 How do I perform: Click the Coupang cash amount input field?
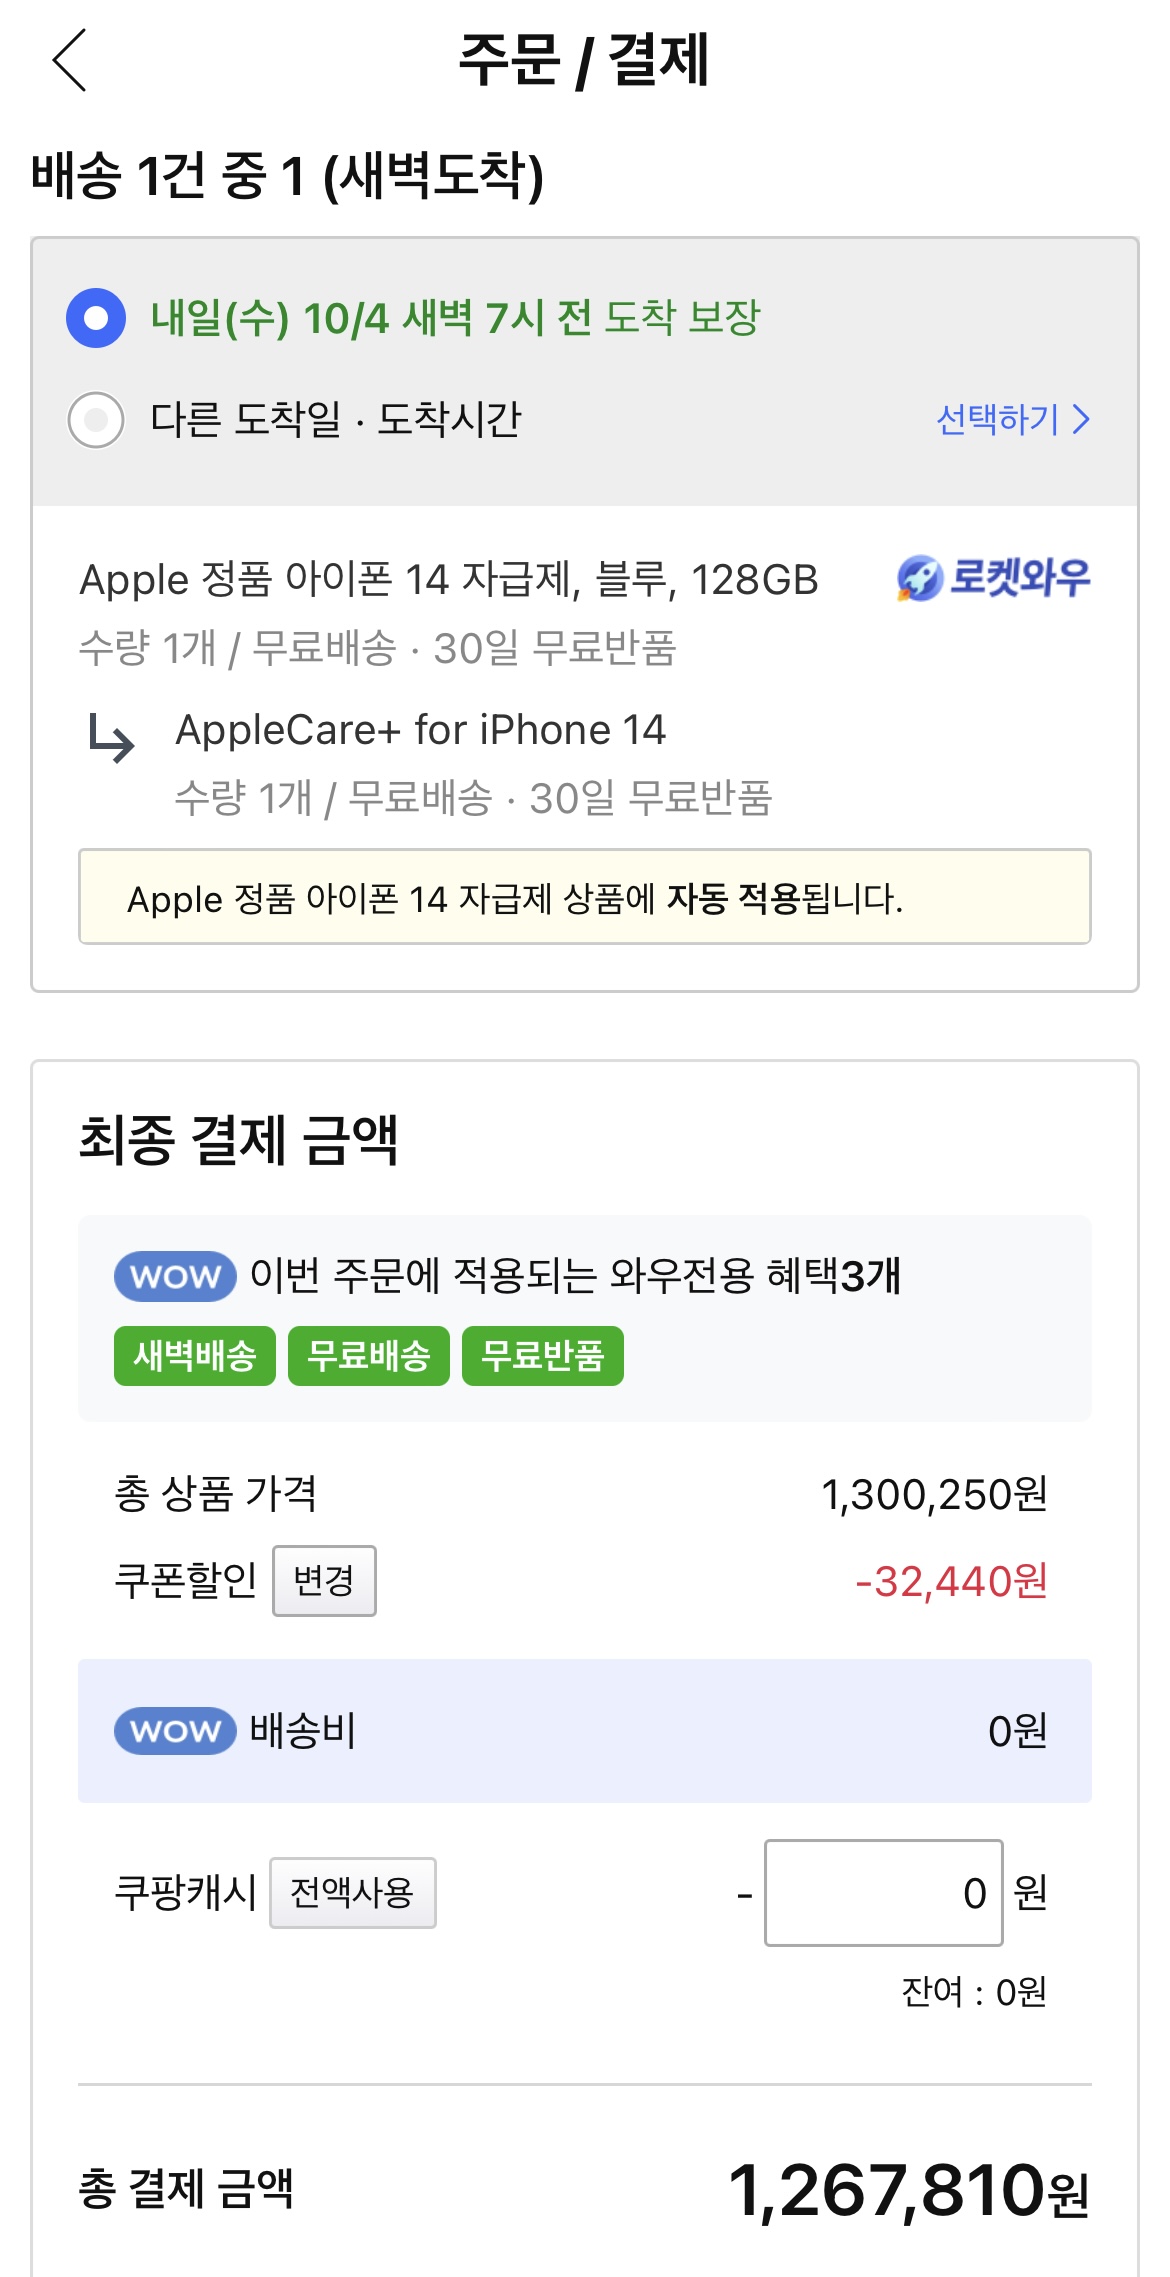[x=883, y=1892]
